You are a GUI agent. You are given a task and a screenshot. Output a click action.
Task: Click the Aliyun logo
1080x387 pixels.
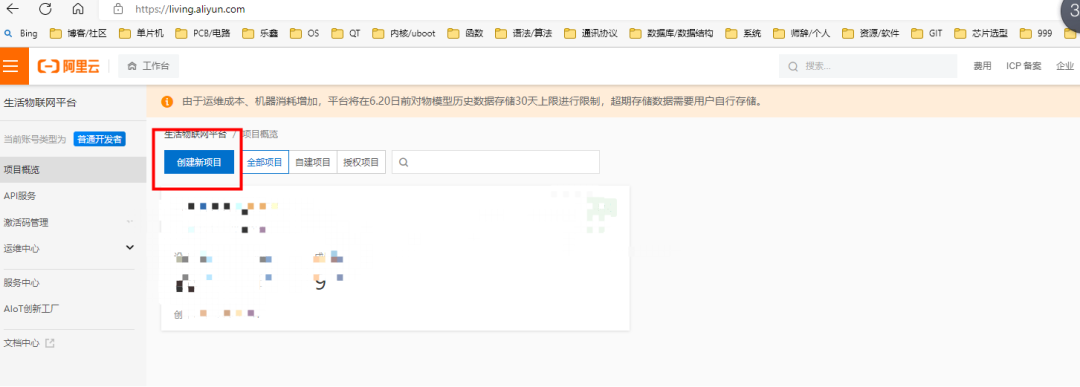tap(68, 66)
